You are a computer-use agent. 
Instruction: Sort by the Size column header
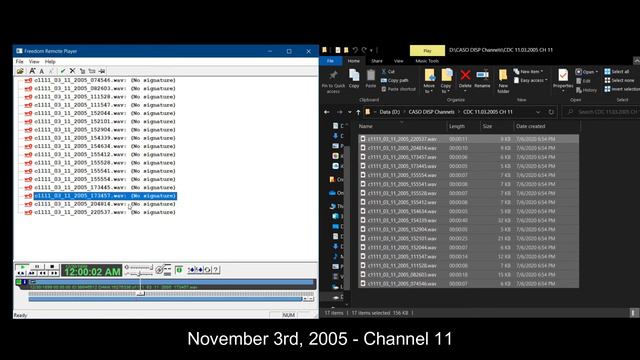pos(487,127)
